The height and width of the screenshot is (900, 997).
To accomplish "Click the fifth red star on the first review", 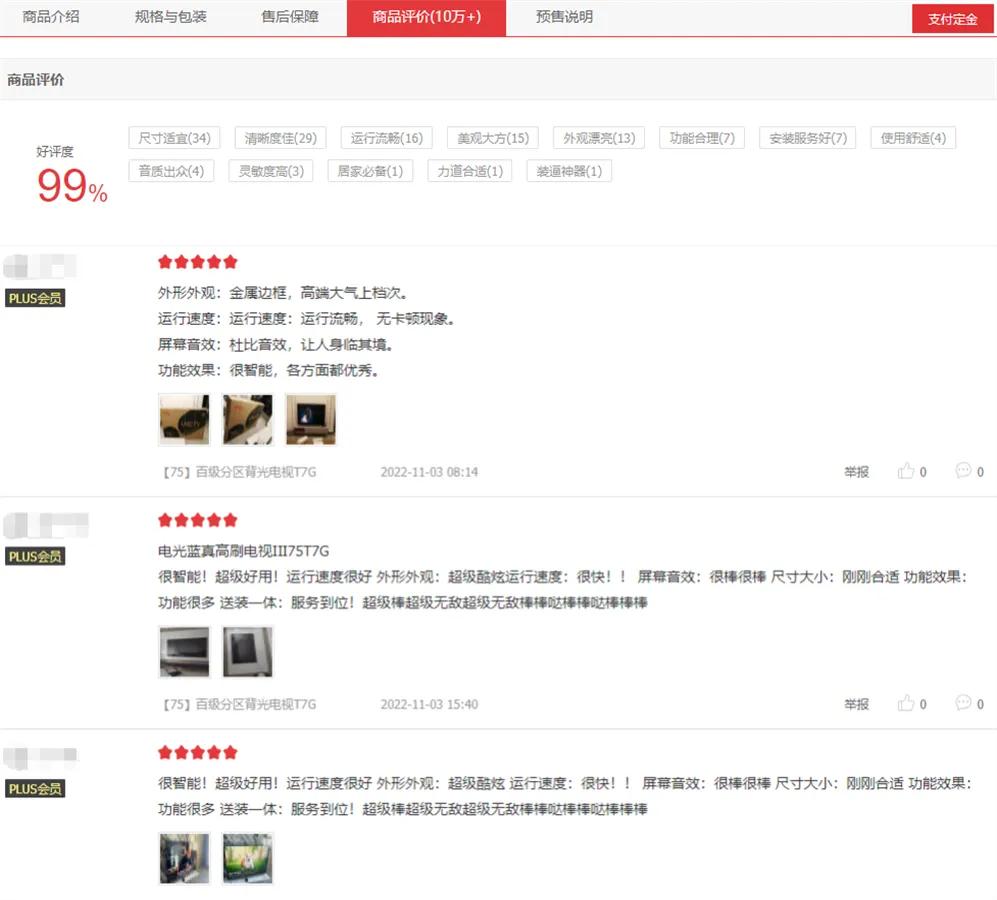I will (x=230, y=261).
